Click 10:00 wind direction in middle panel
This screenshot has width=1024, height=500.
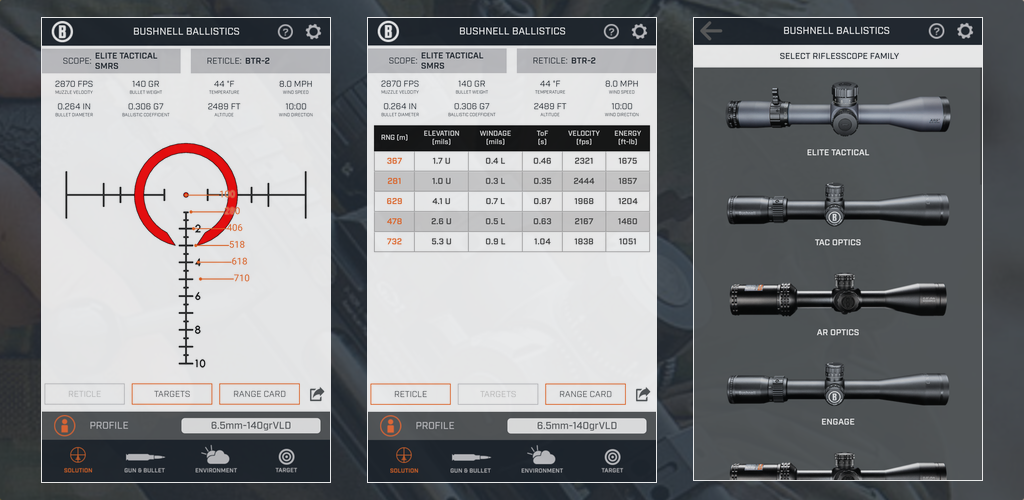[622, 109]
